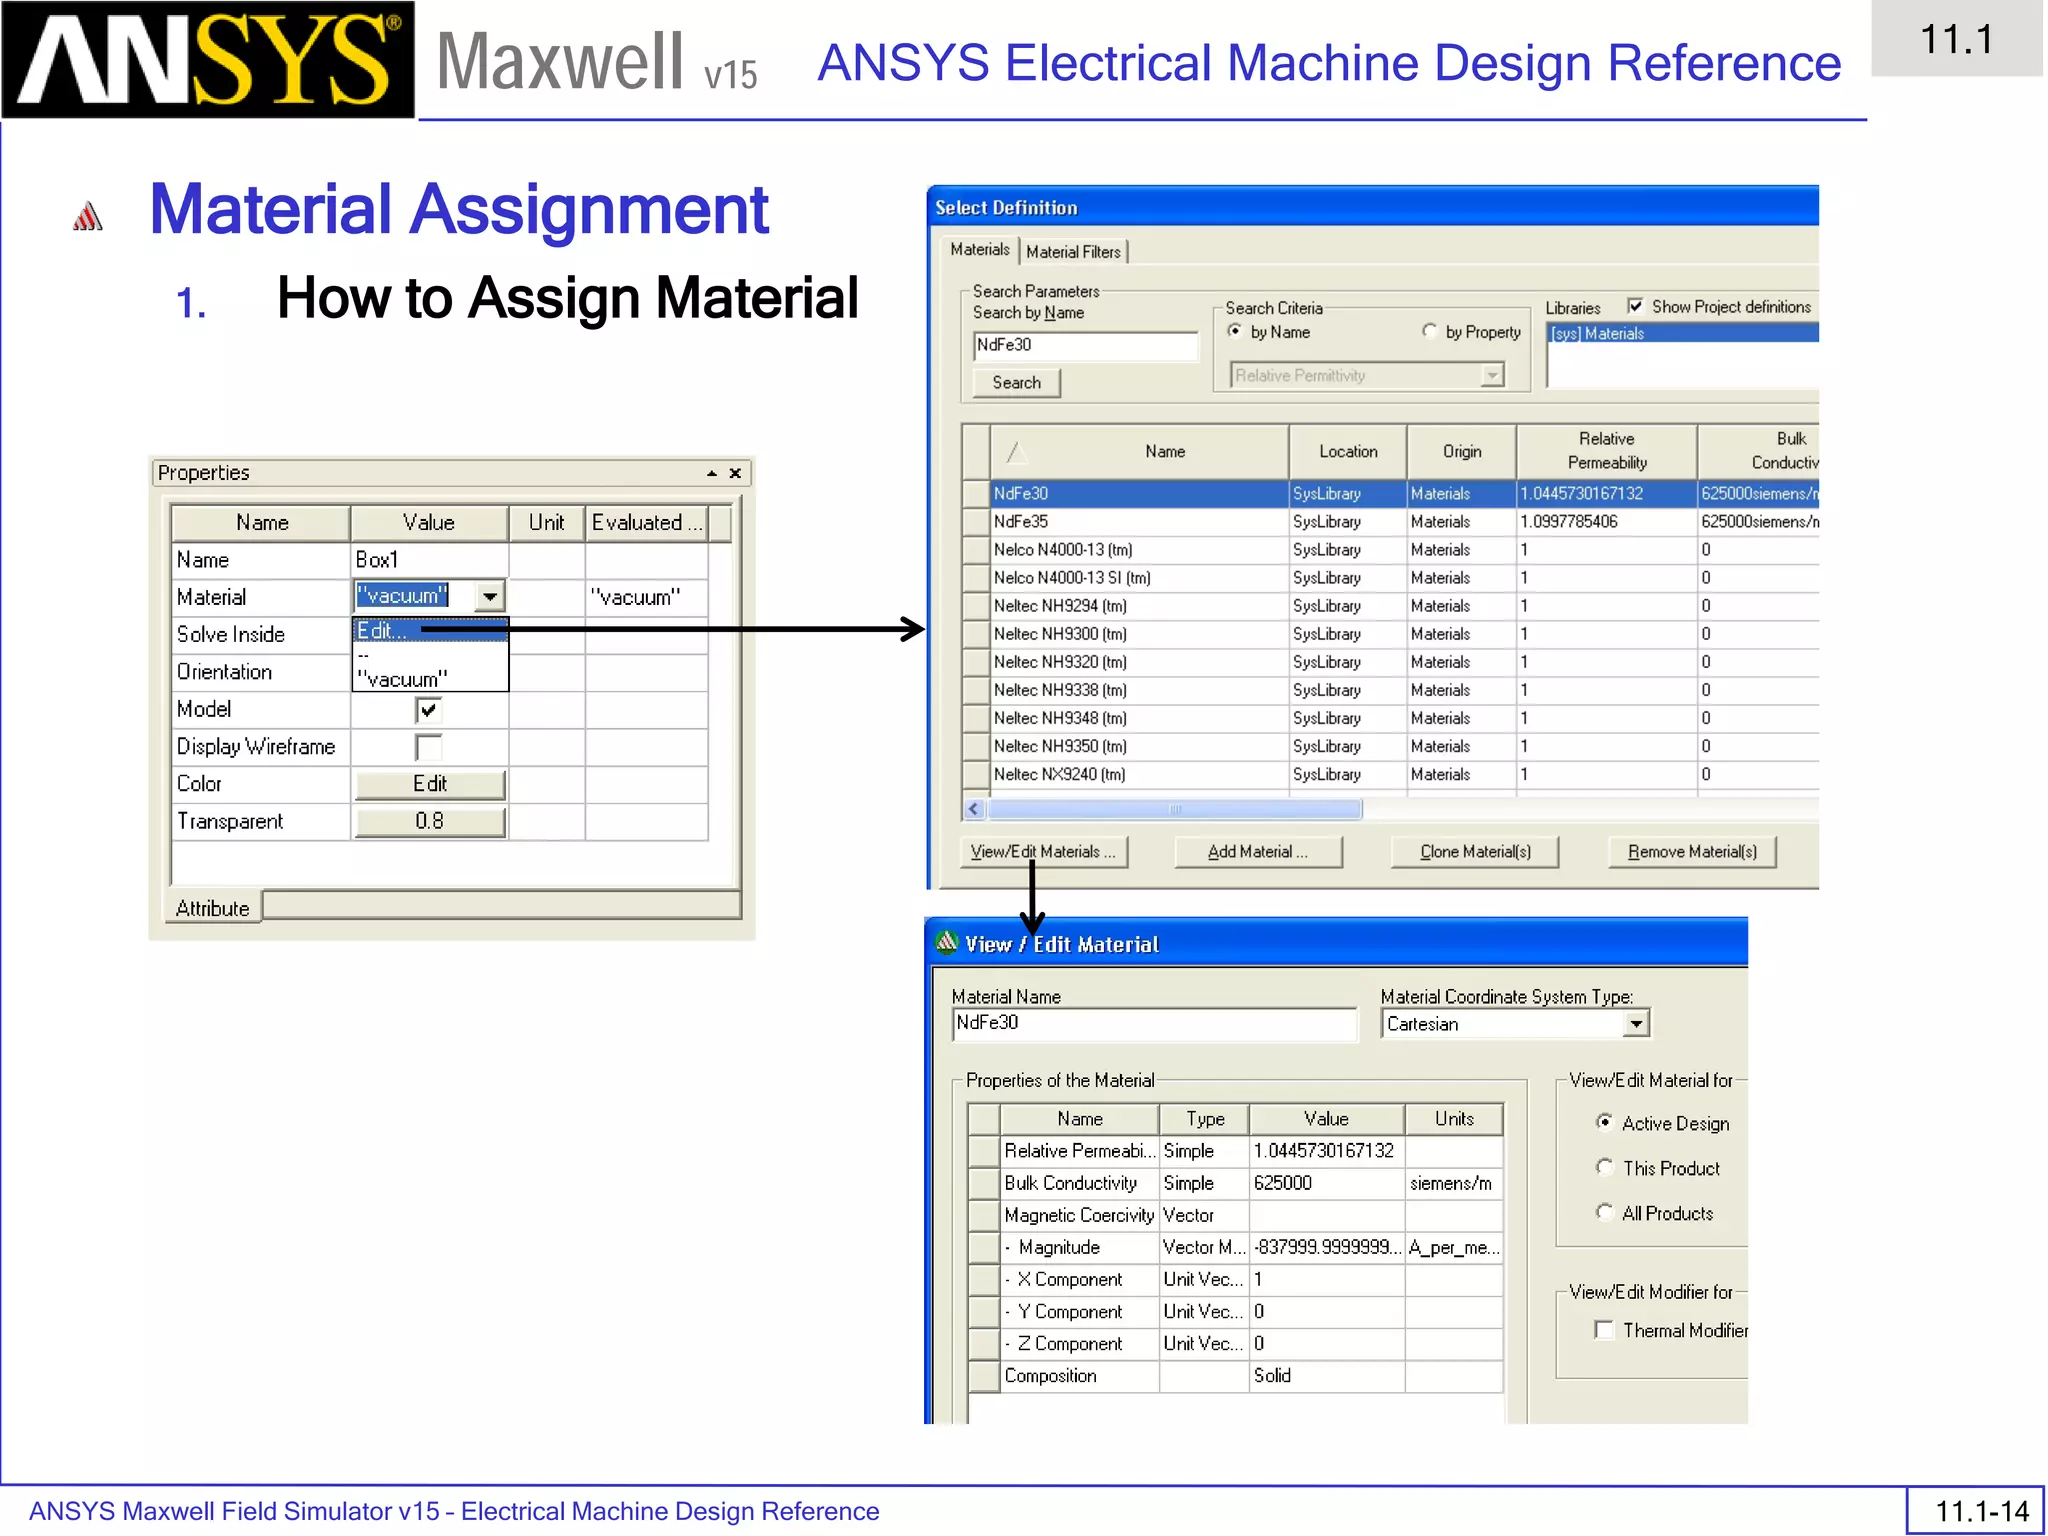2048x1536 pixels.
Task: Choose the This Product radio option
Action: 1605,1167
